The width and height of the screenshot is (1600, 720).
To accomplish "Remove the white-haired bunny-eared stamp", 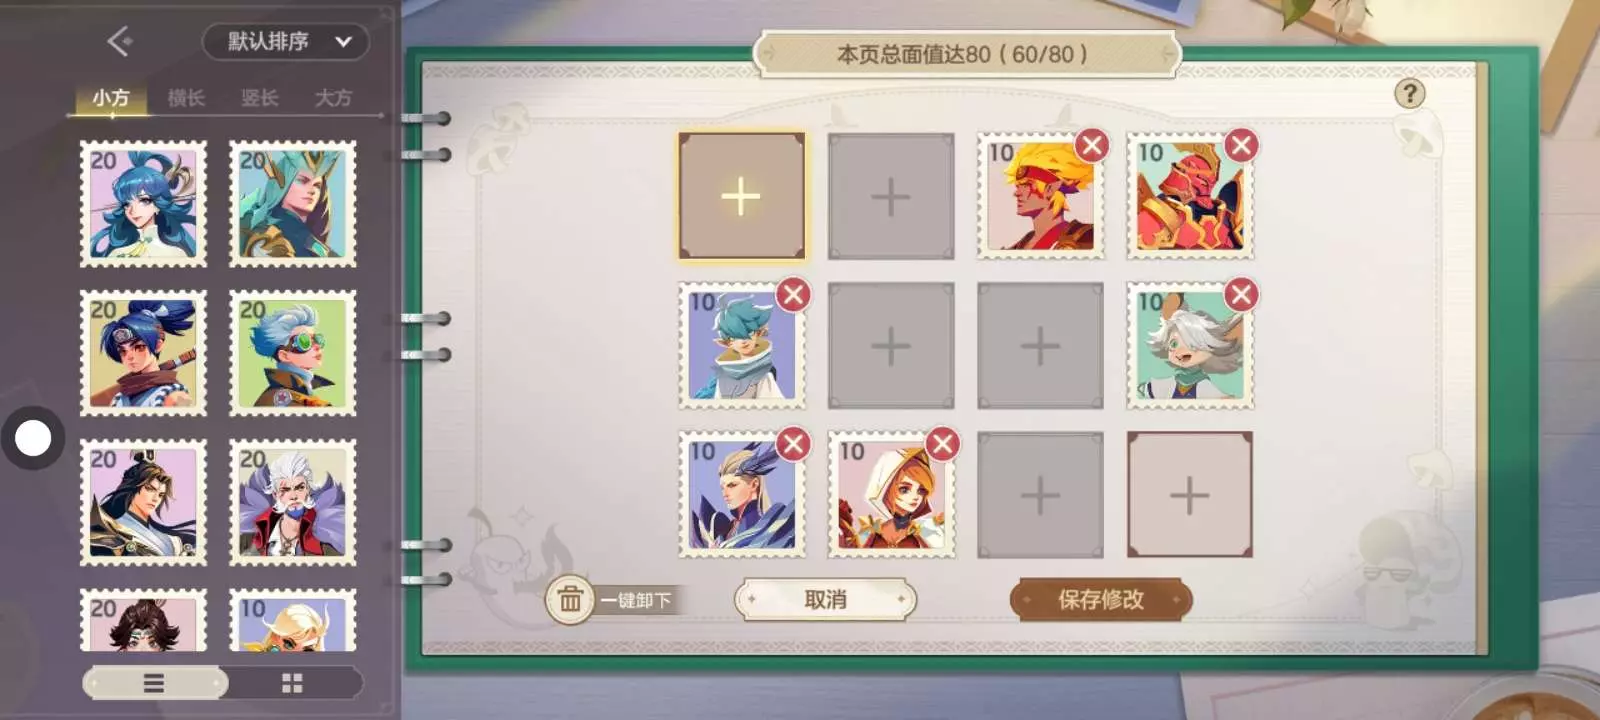I will tap(1241, 295).
